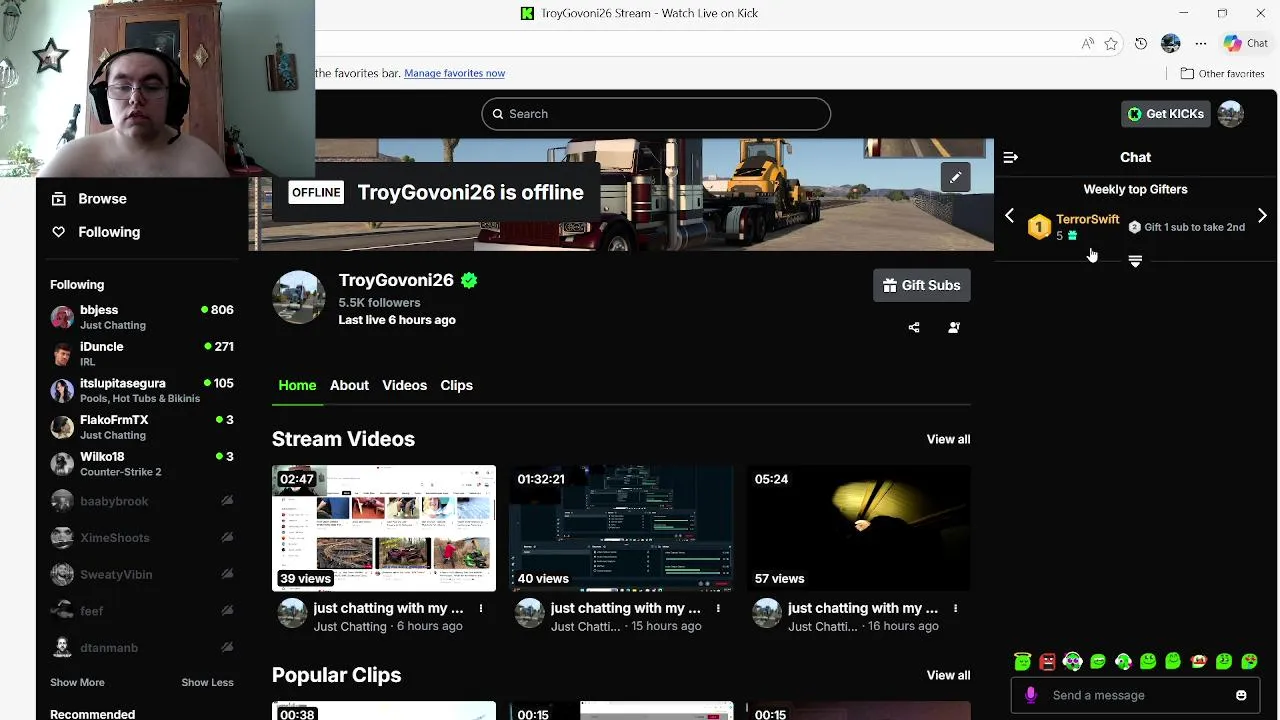Image resolution: width=1280 pixels, height=720 pixels.
Task: Open iDuncle channel in Following list
Action: tap(142, 354)
